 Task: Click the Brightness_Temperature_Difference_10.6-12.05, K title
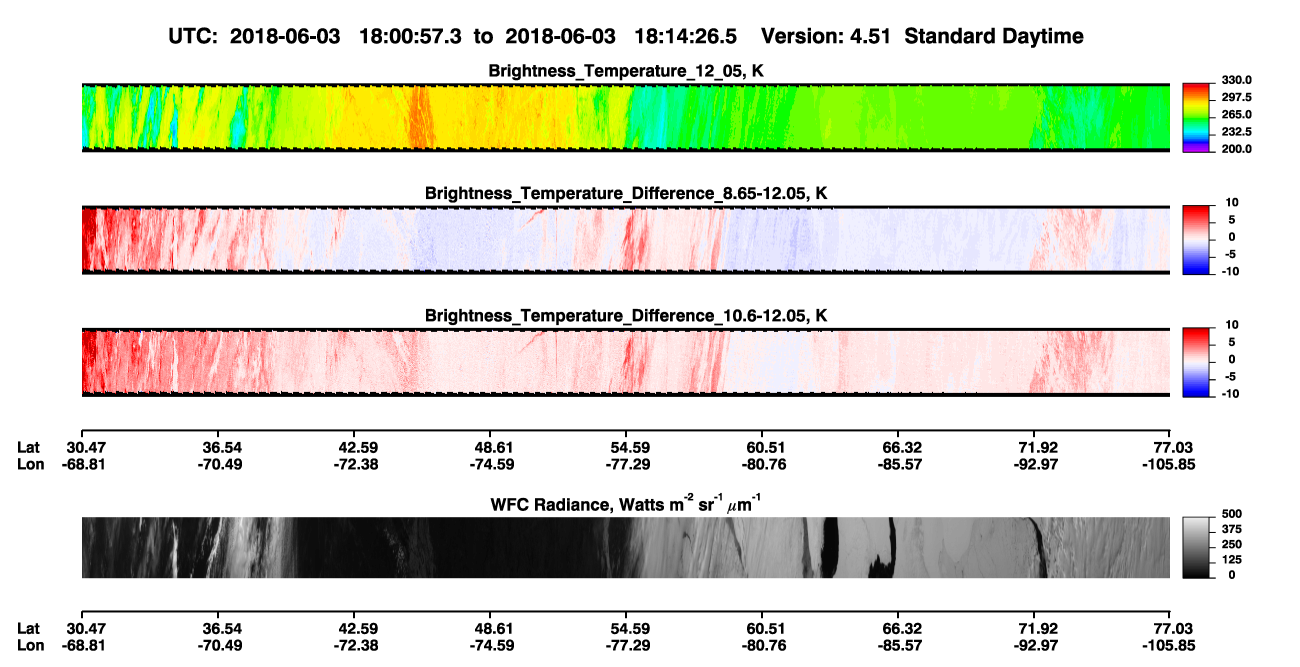(626, 315)
